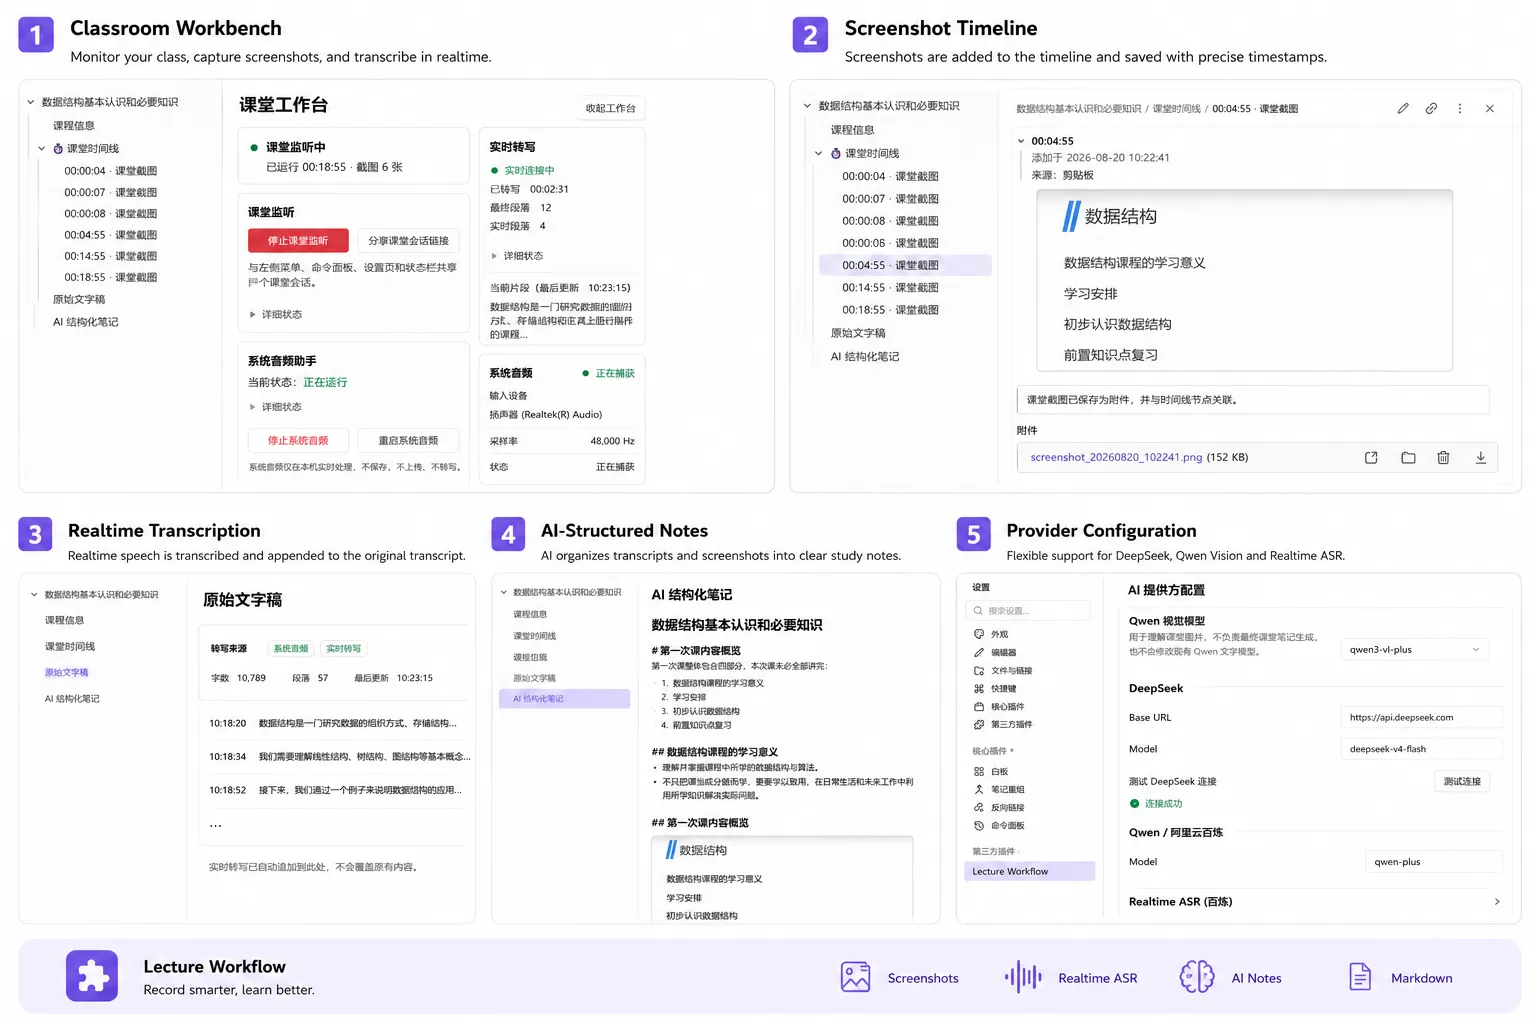Click the copy link icon in Screenshot Timeline header
The image size is (1536, 1024).
click(x=1431, y=108)
